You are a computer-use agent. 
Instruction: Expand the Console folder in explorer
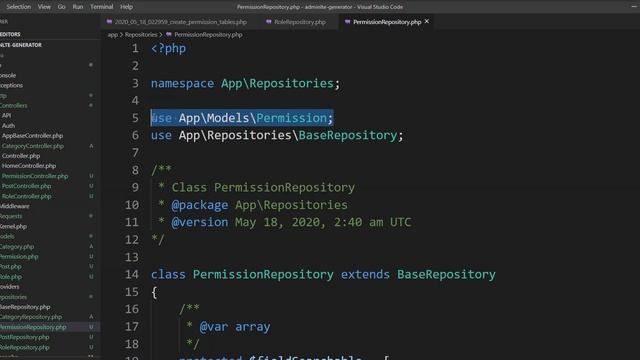[8, 76]
